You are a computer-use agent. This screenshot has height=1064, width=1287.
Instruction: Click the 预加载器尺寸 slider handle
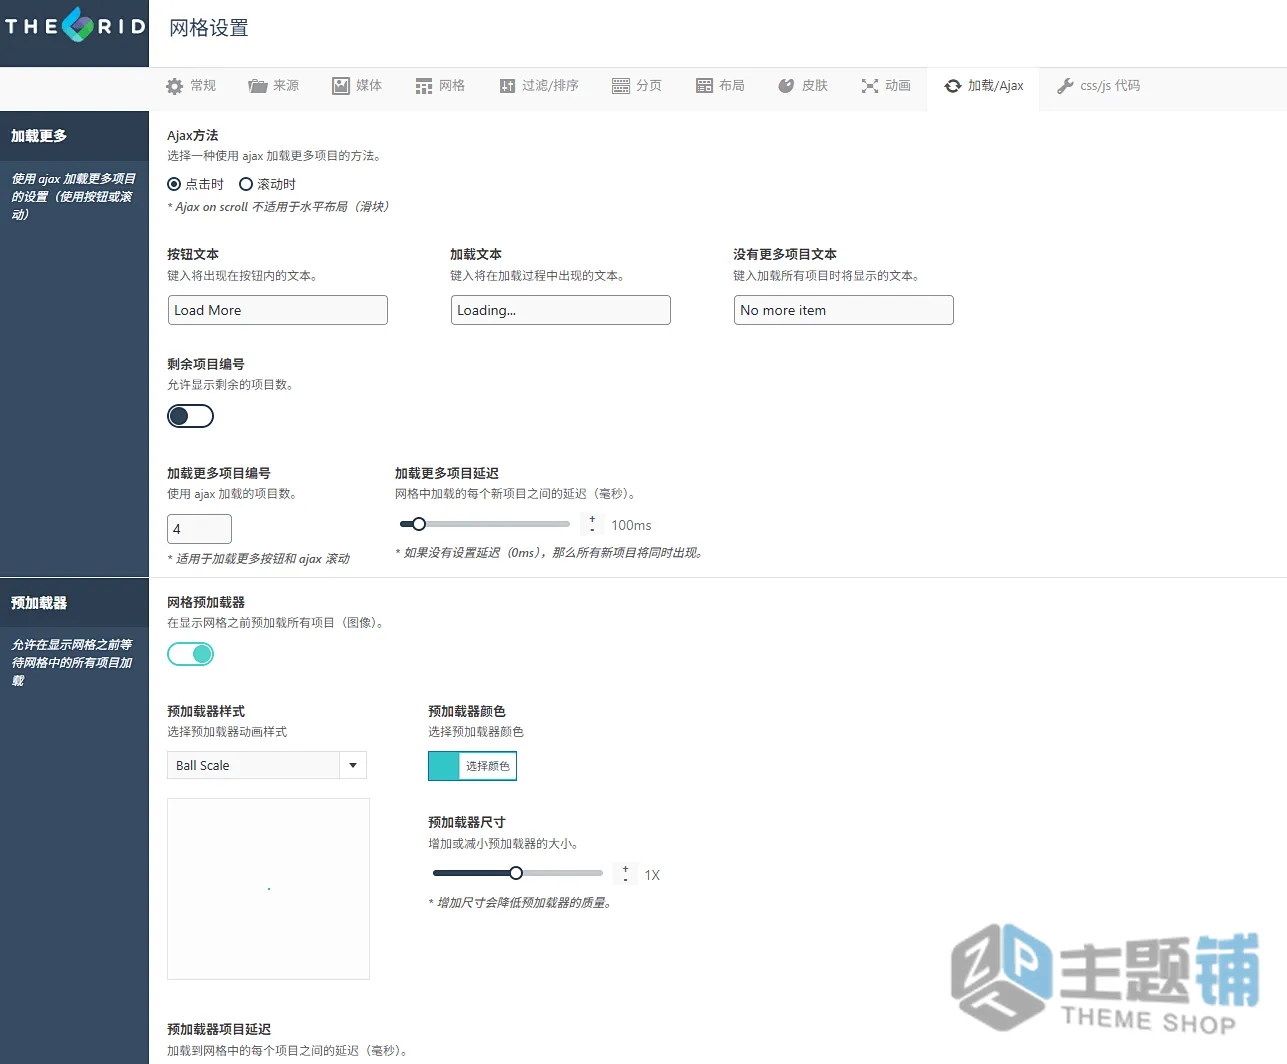click(516, 873)
